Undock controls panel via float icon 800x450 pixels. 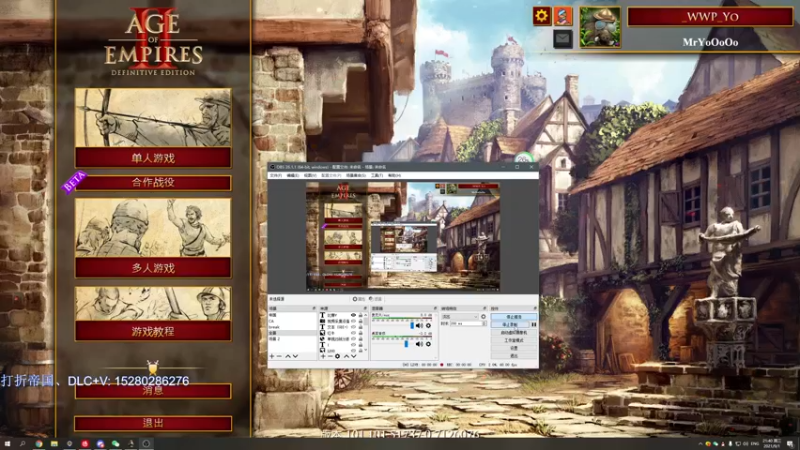535,308
